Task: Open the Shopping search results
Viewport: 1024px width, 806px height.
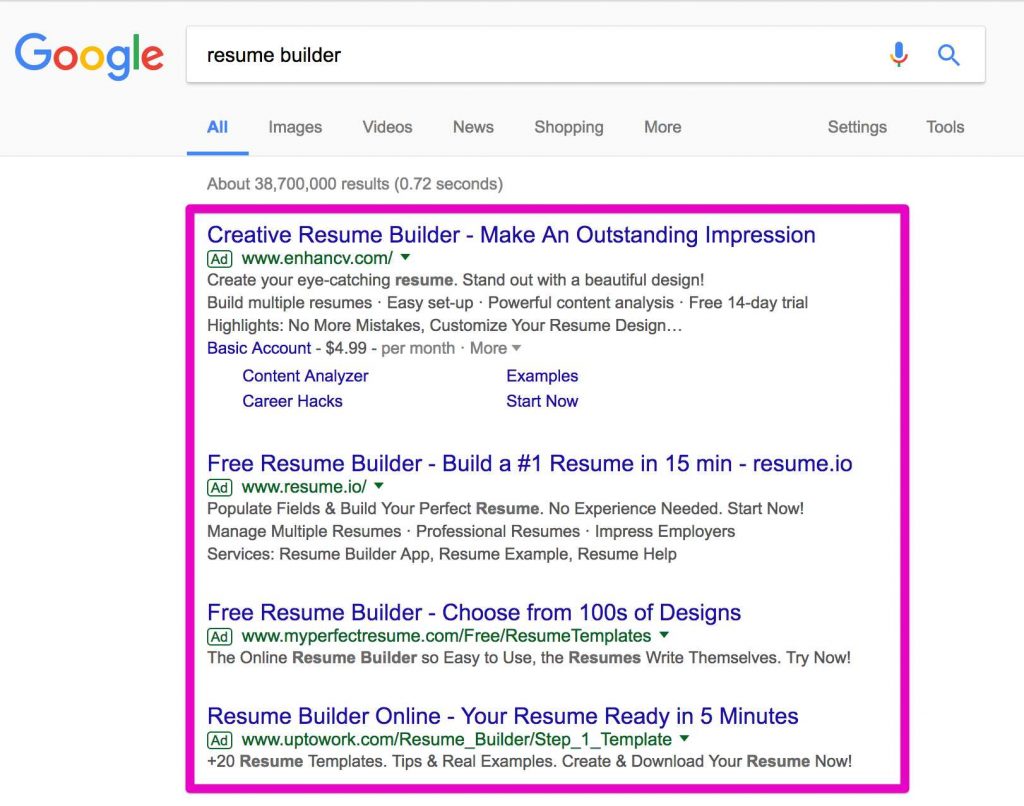Action: tap(568, 127)
